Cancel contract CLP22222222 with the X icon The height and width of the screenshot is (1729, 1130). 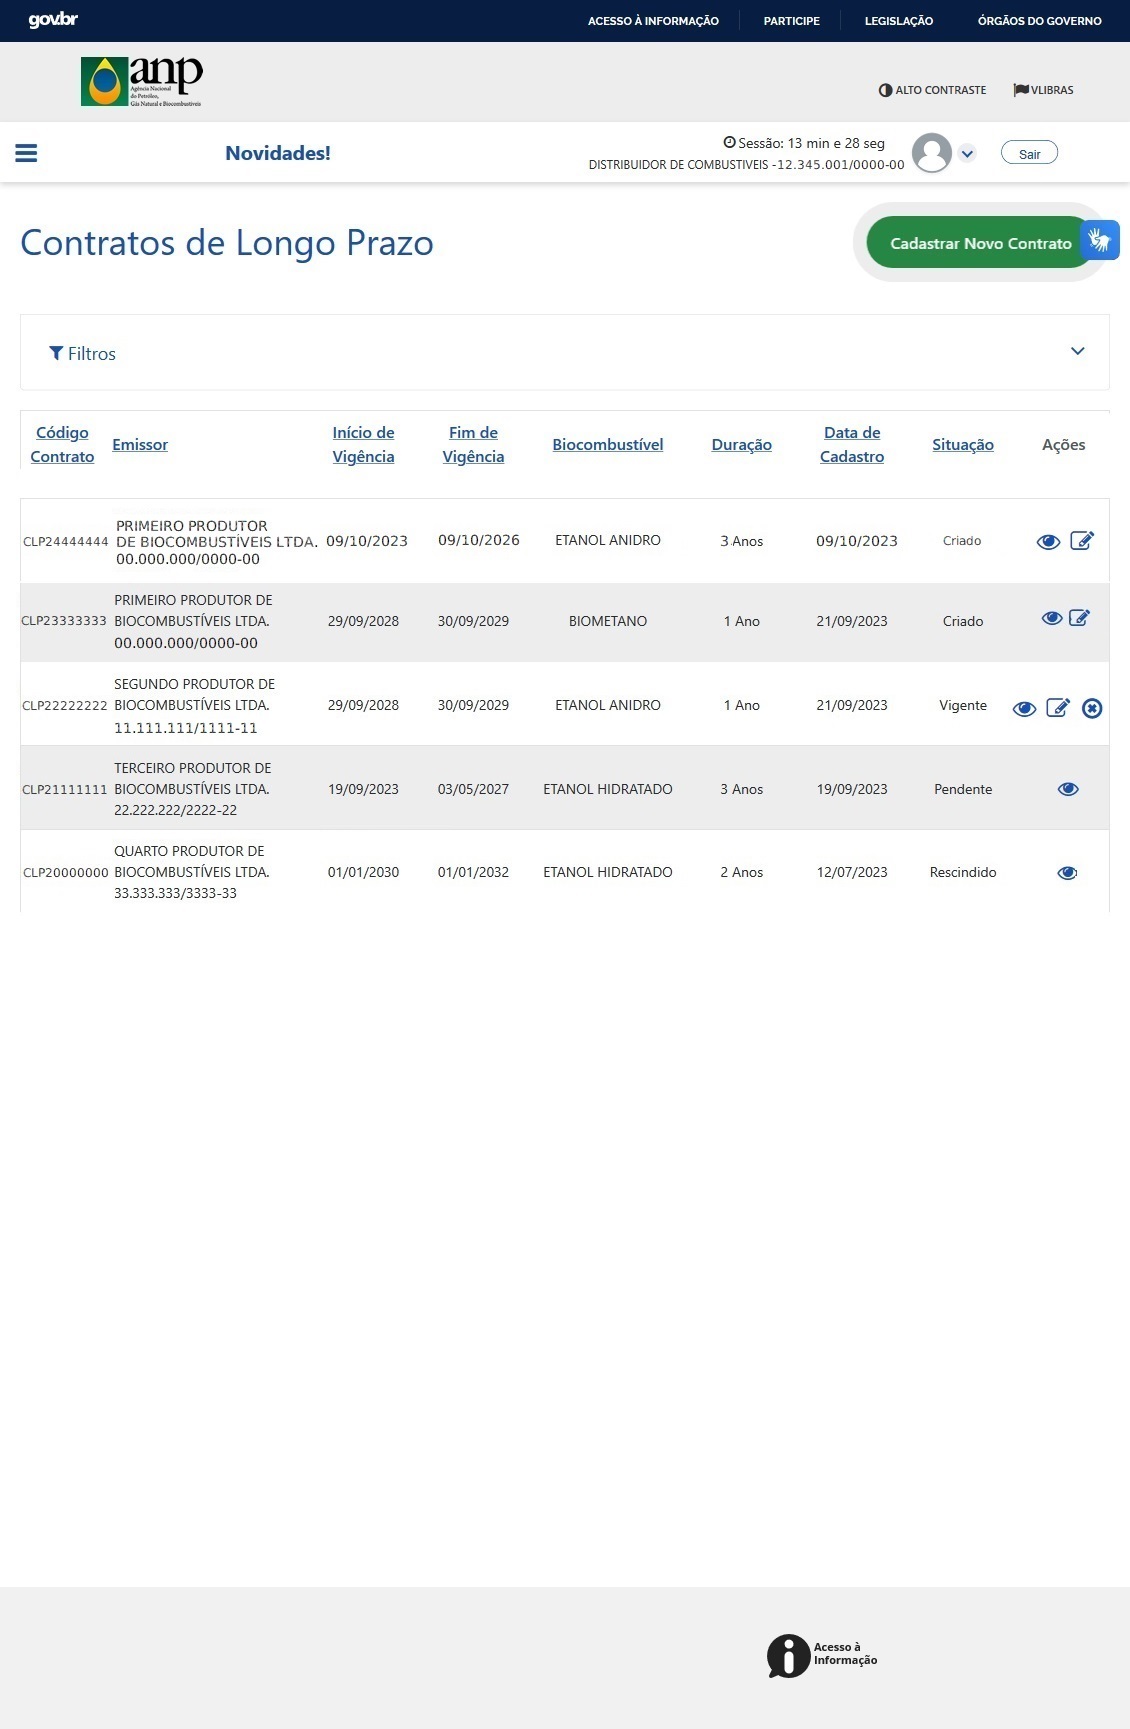tap(1092, 708)
